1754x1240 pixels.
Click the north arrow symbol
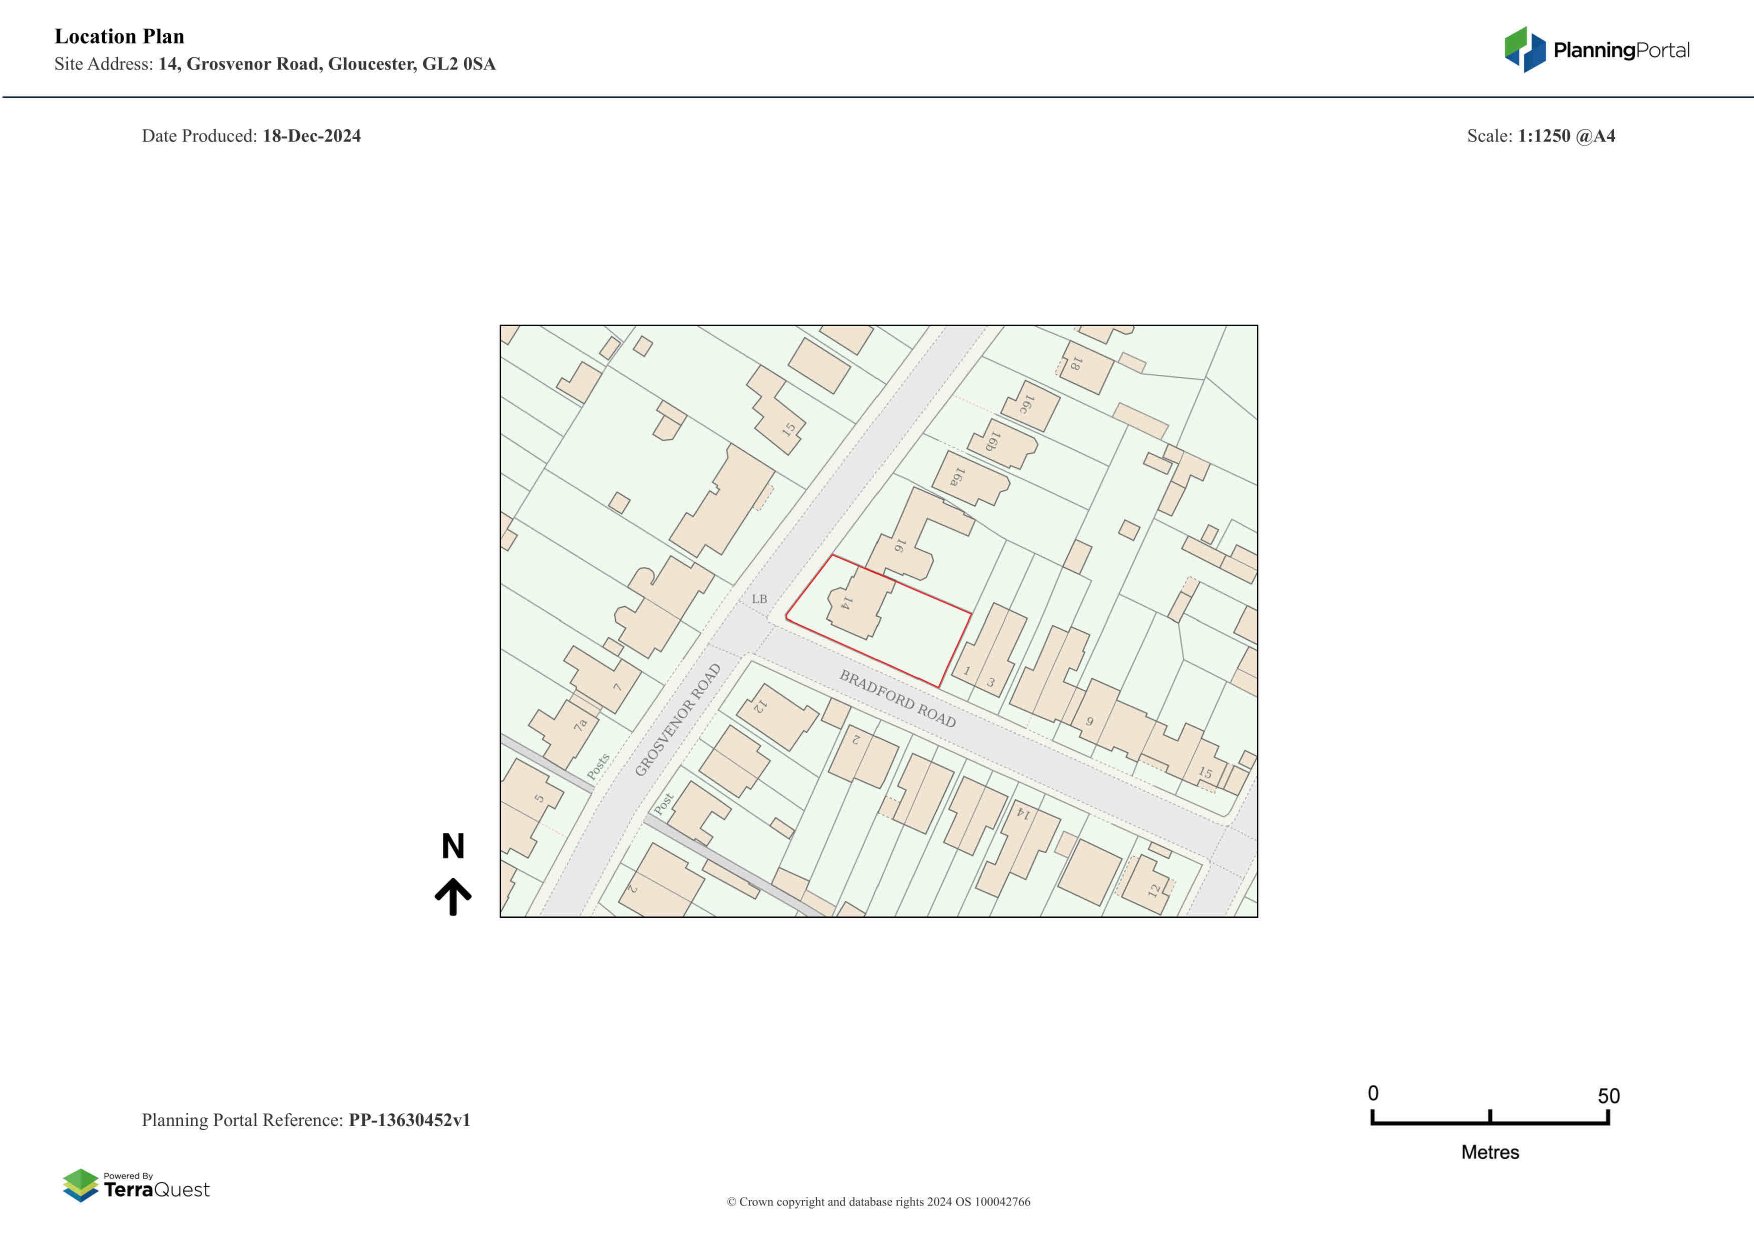453,896
